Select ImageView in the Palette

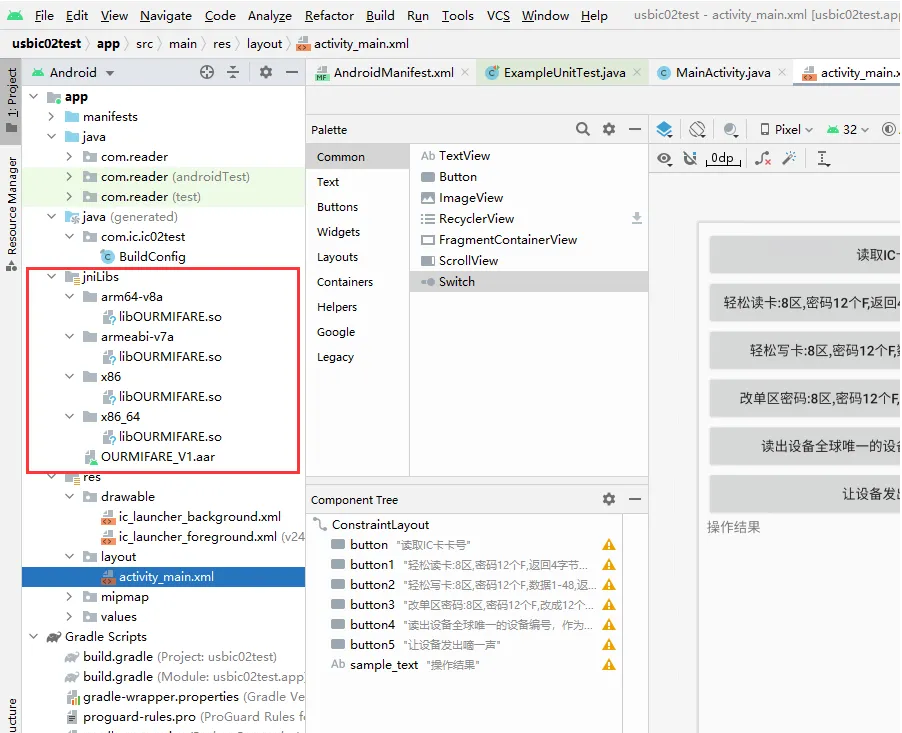529,197
